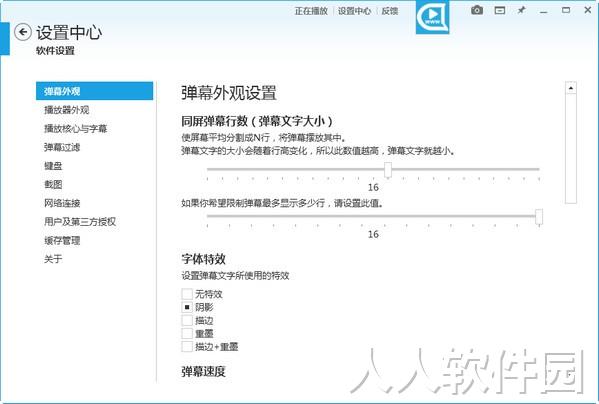Check the 重墨 effect option
This screenshot has width=599, height=404.
click(187, 333)
